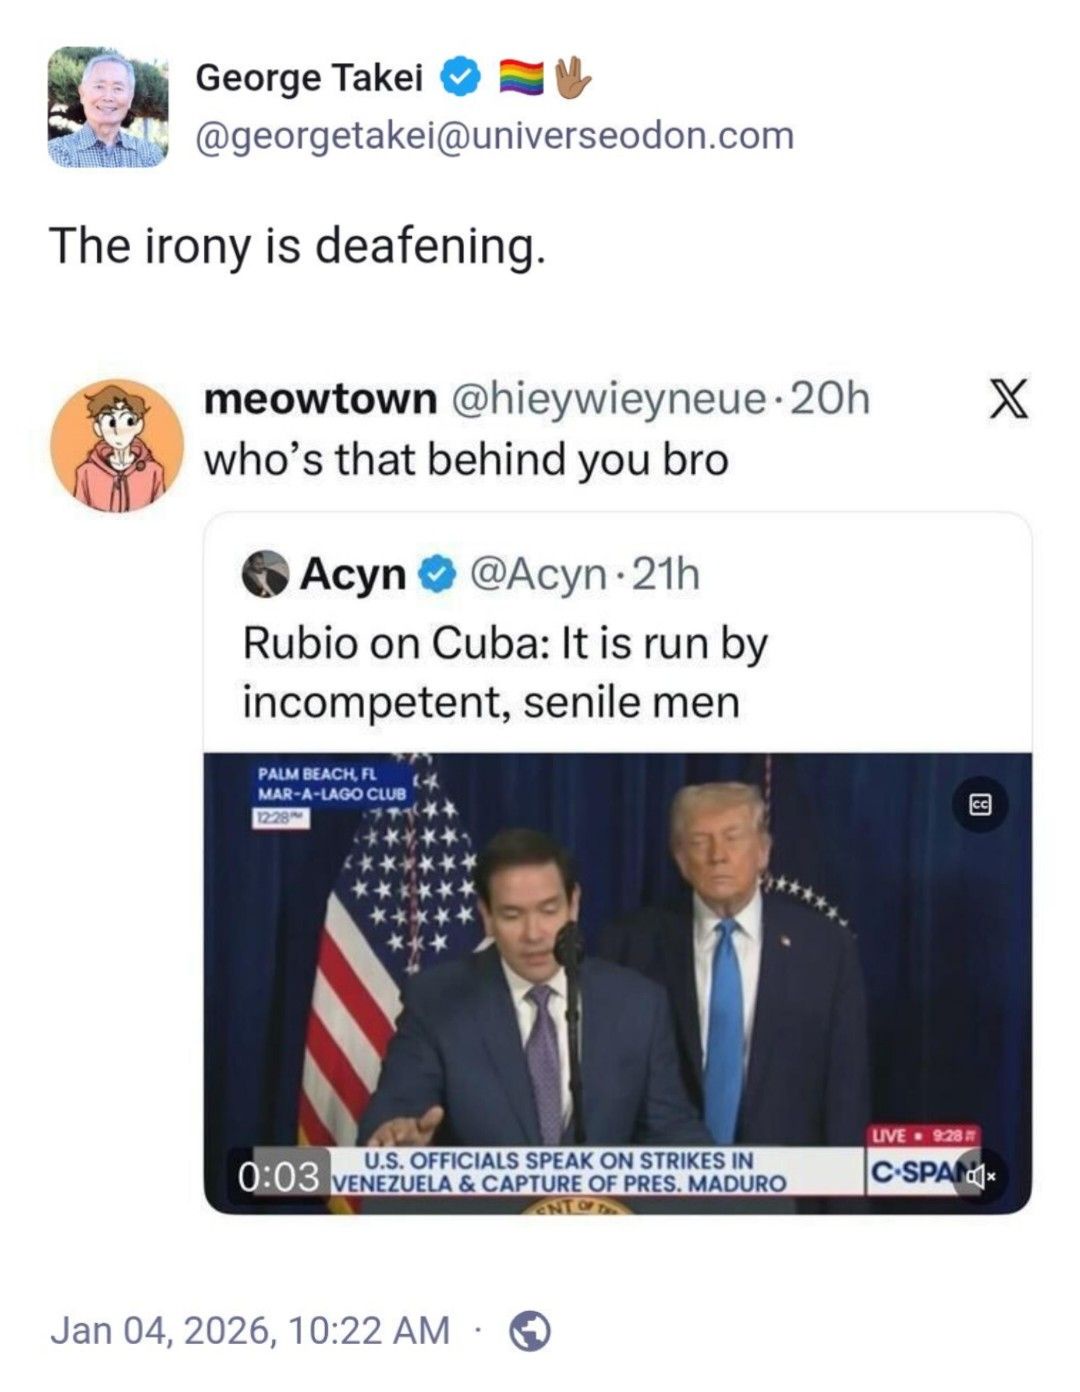Image resolution: width=1080 pixels, height=1392 pixels.
Task: Open meowtown's cartoon avatar
Action: pyautogui.click(x=117, y=446)
